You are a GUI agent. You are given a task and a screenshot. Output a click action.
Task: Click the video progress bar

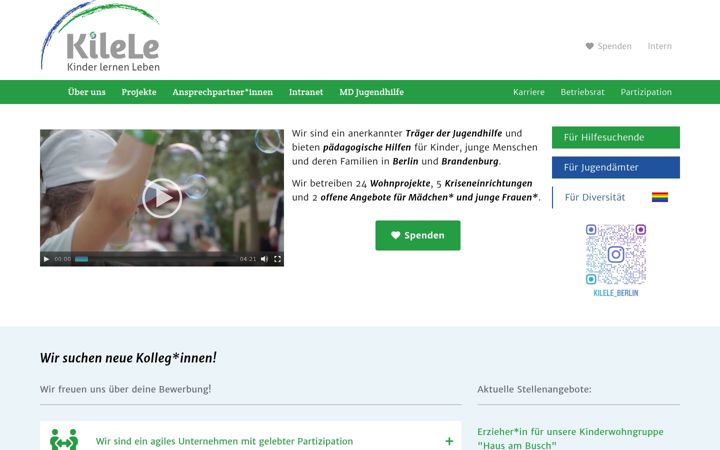coord(155,259)
